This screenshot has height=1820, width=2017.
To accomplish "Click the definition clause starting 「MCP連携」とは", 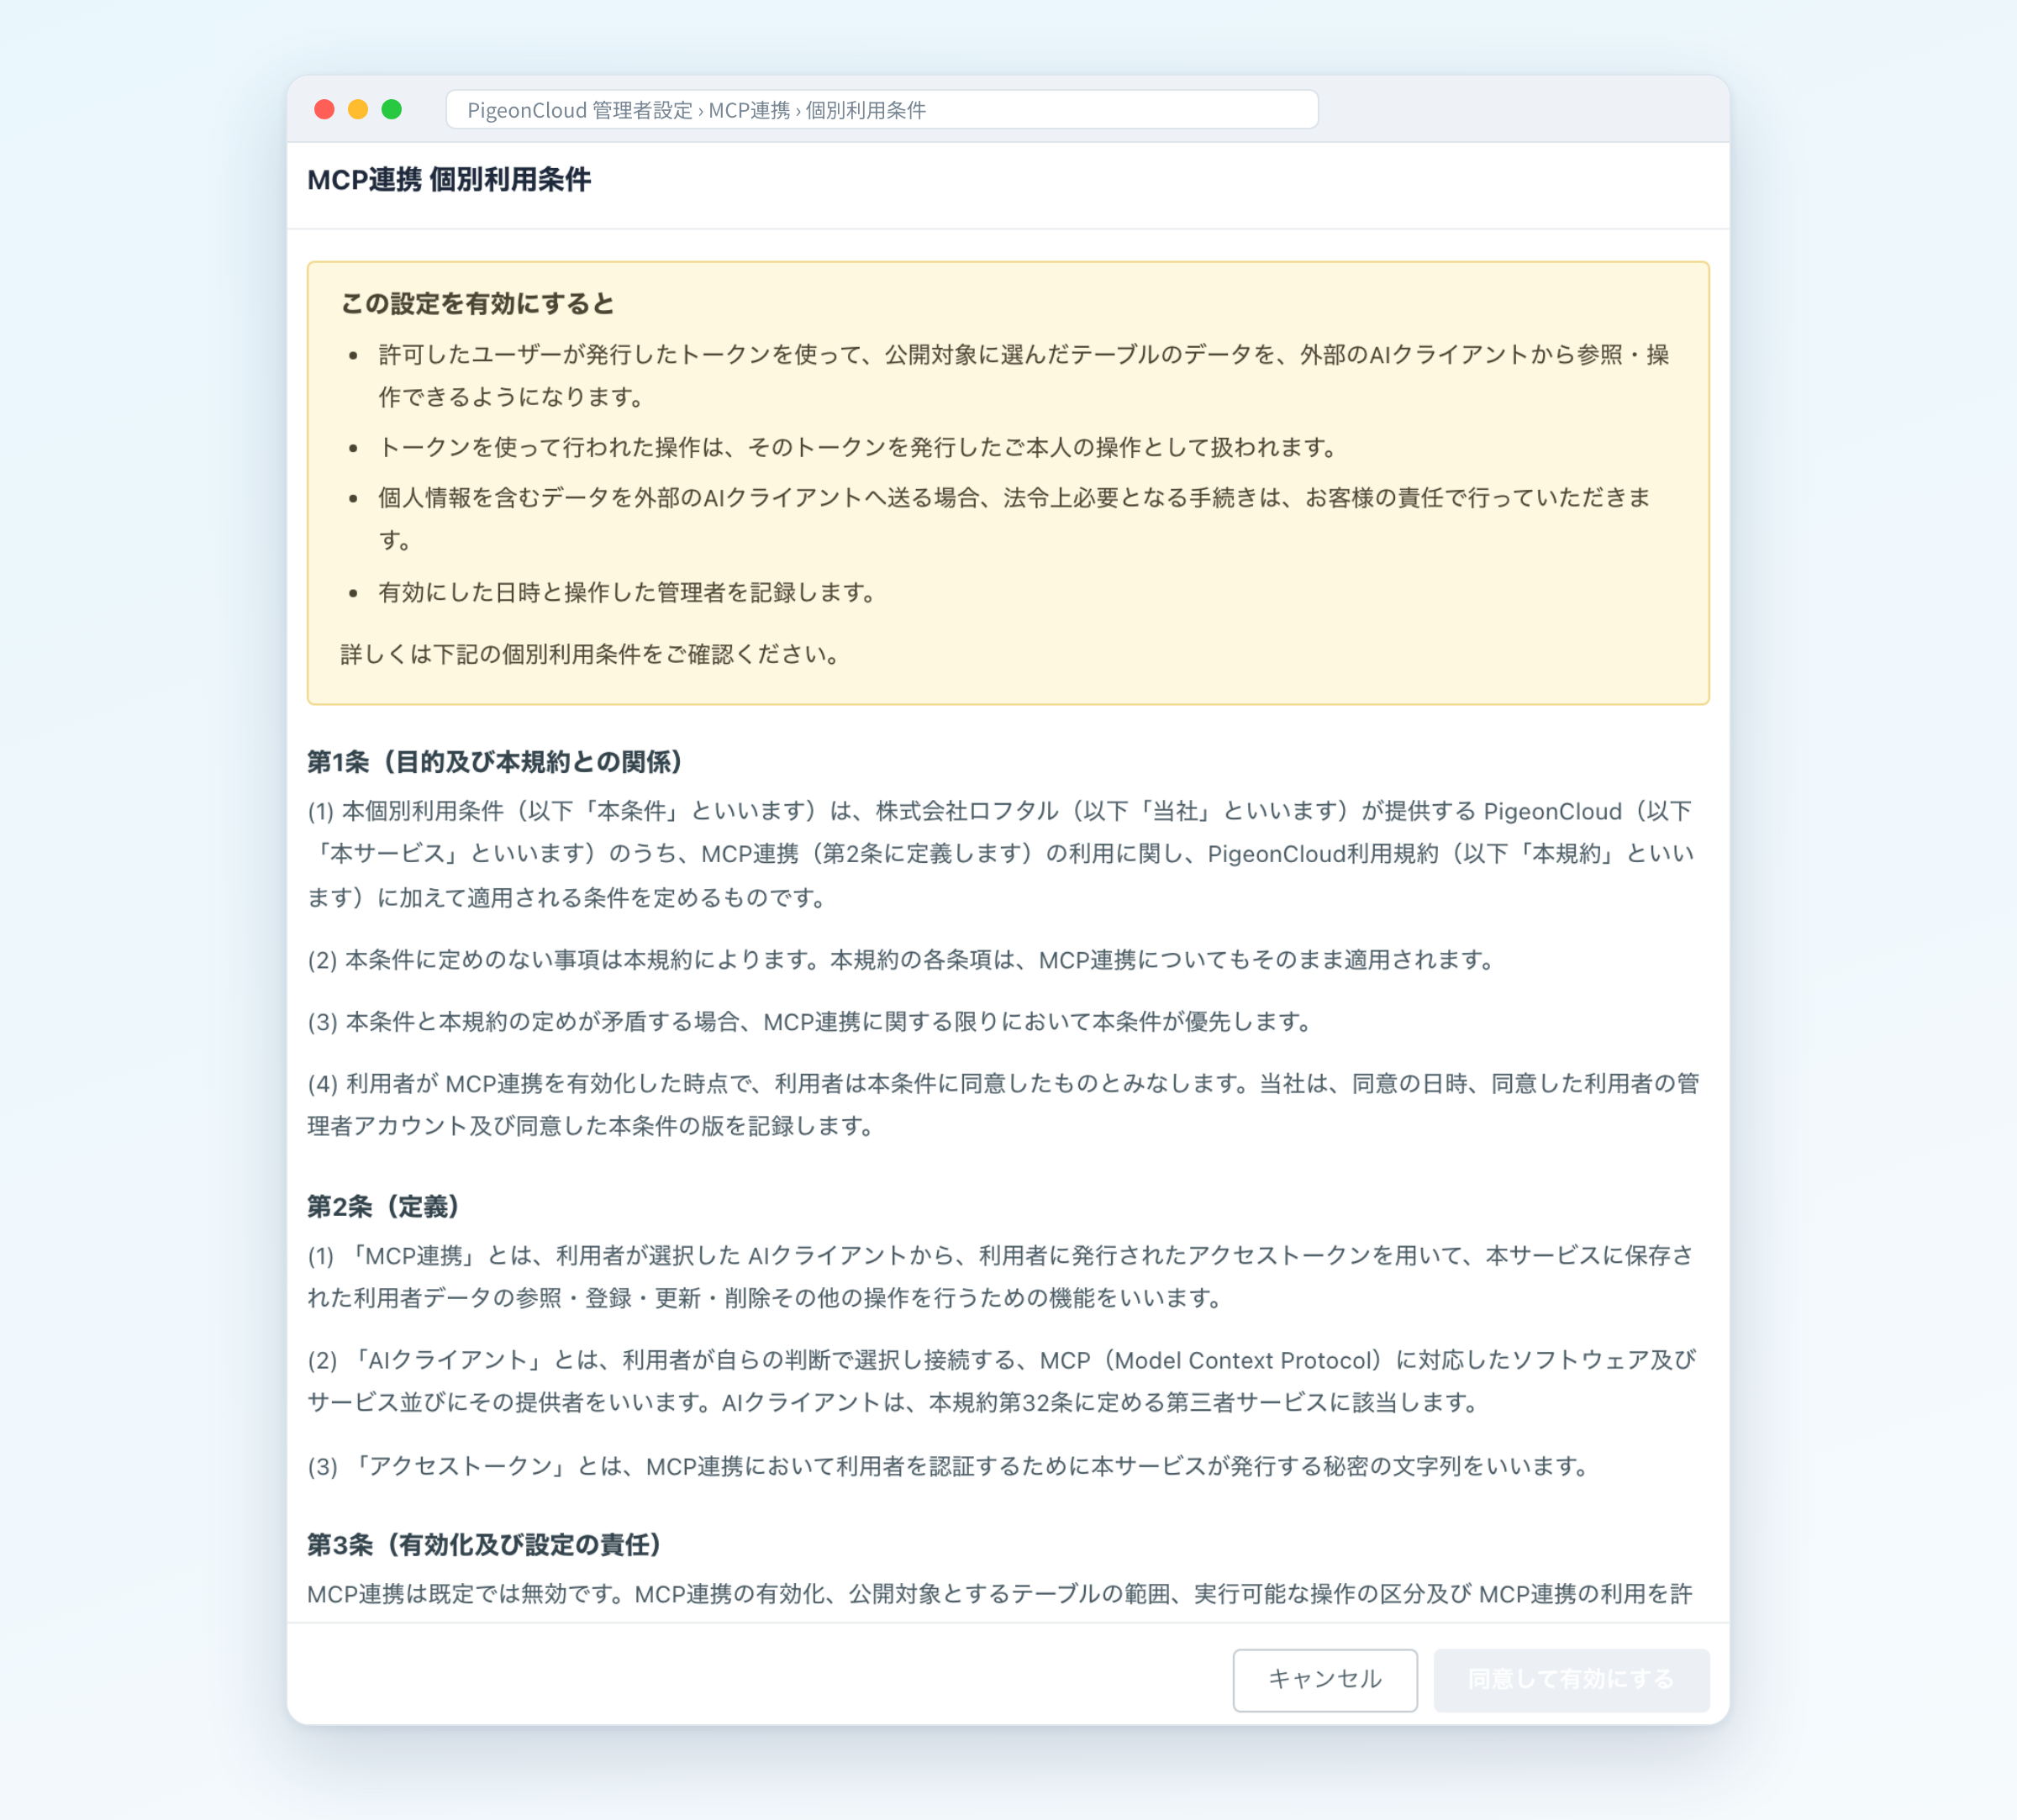I will coord(1001,1277).
